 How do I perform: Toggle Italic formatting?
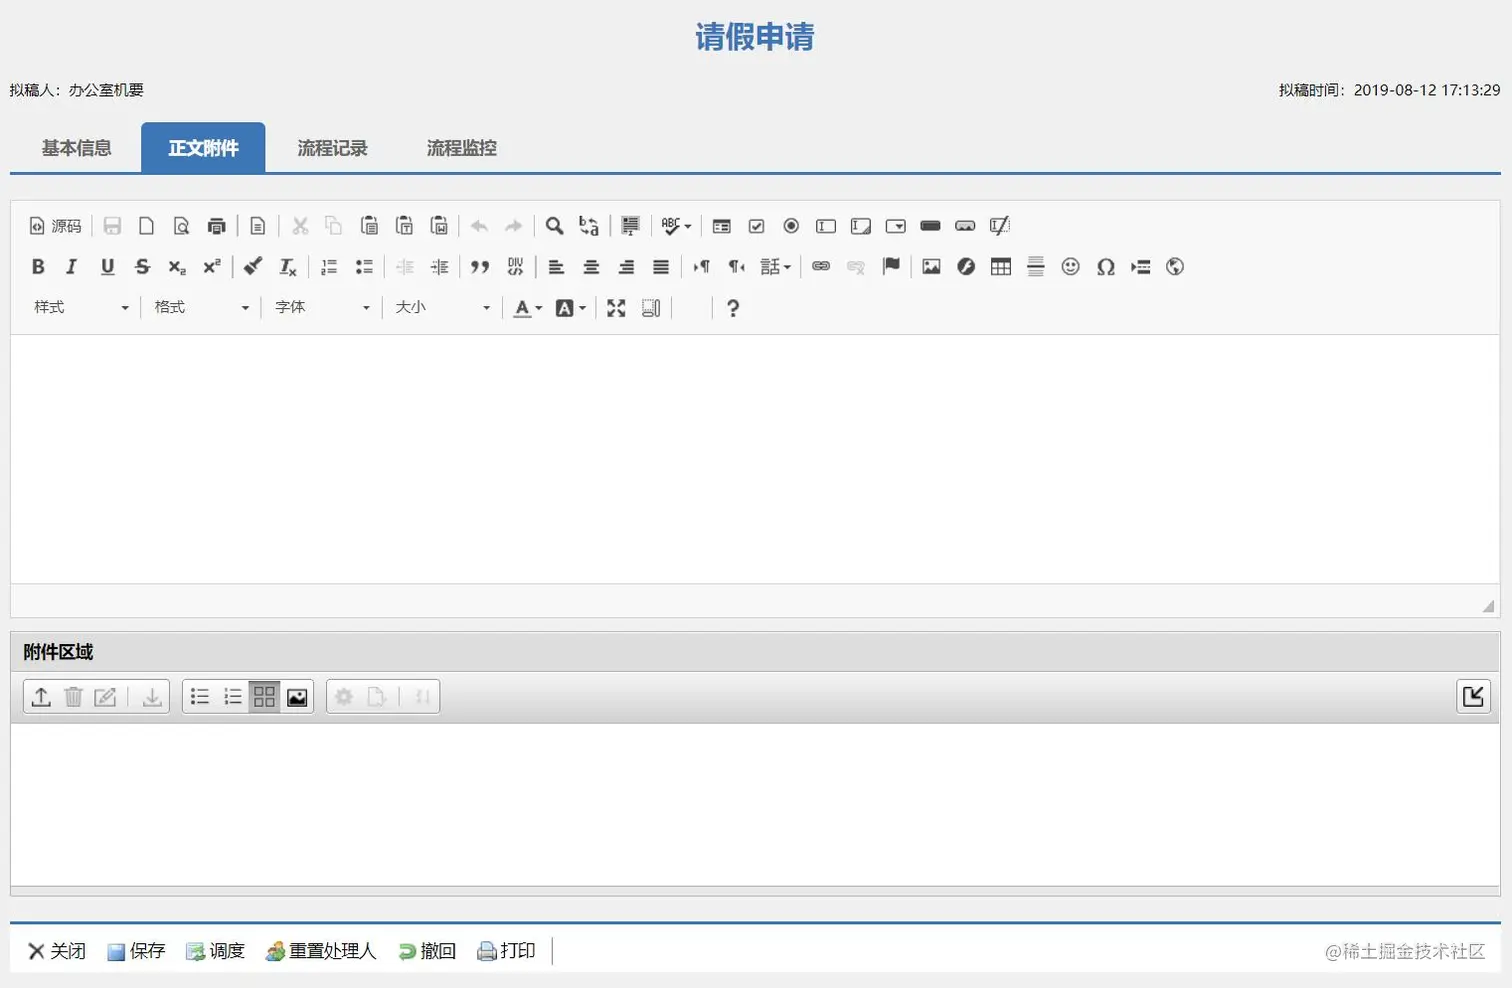72,267
